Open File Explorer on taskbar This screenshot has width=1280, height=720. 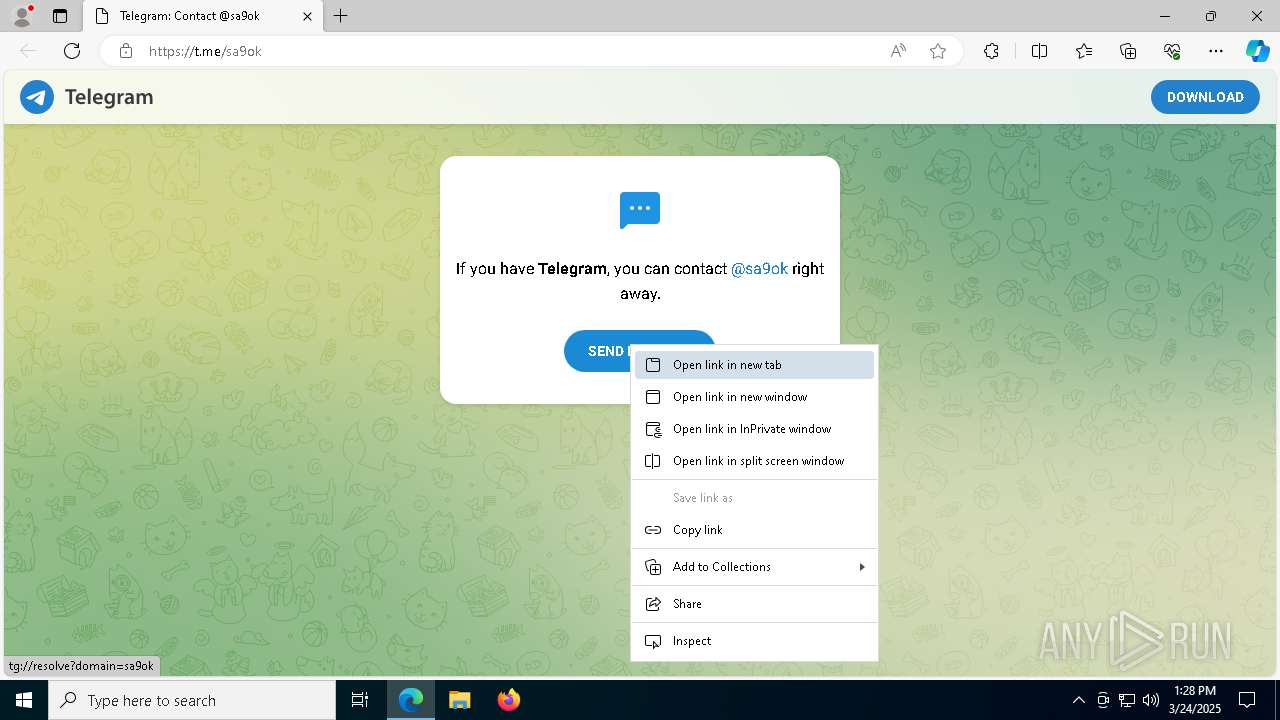(x=459, y=700)
